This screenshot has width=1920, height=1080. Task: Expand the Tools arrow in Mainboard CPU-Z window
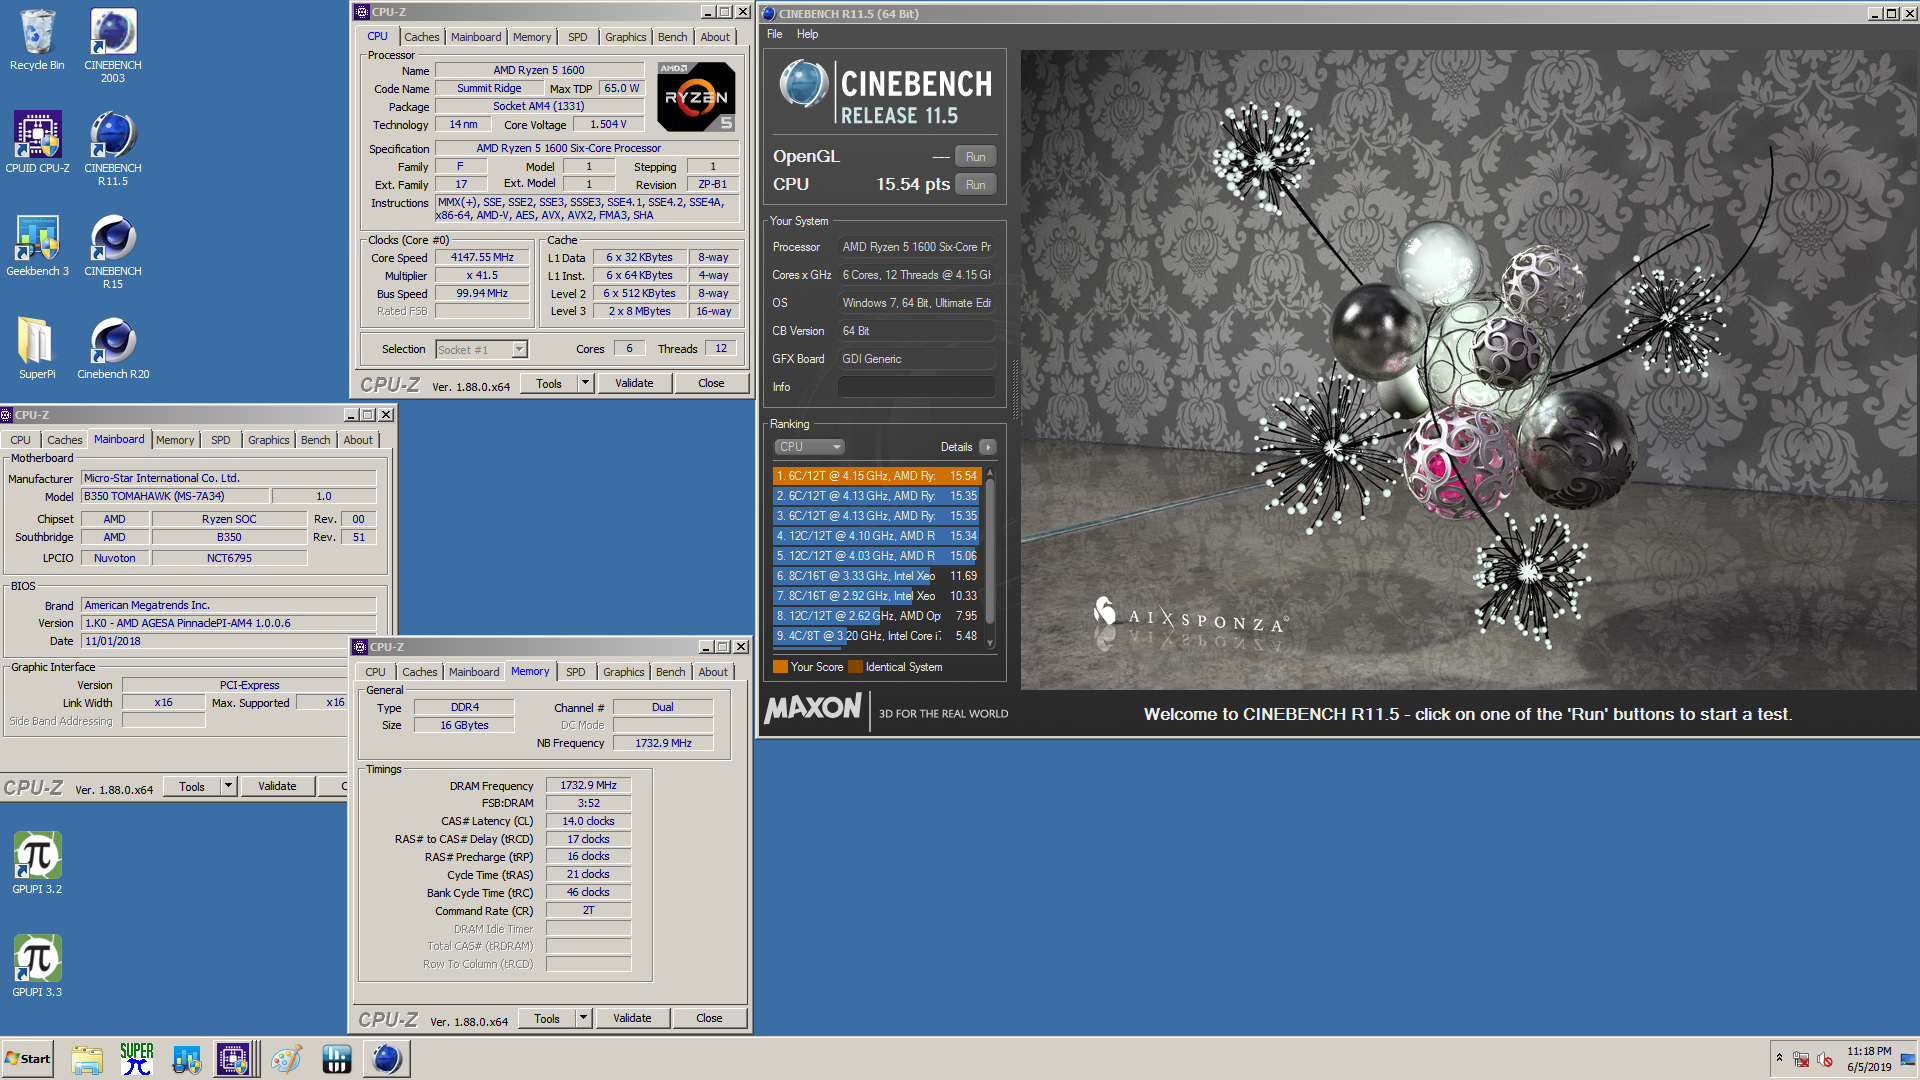pyautogui.click(x=229, y=786)
